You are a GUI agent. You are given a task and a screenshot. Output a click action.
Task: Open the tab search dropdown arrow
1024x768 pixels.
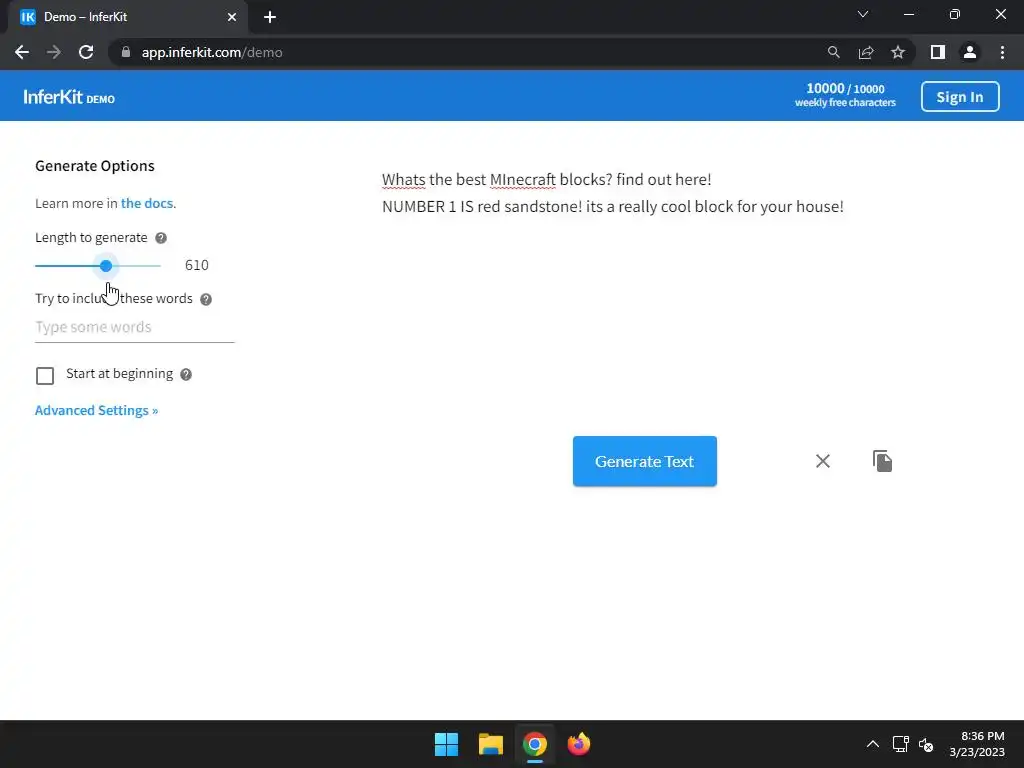pyautogui.click(x=863, y=14)
